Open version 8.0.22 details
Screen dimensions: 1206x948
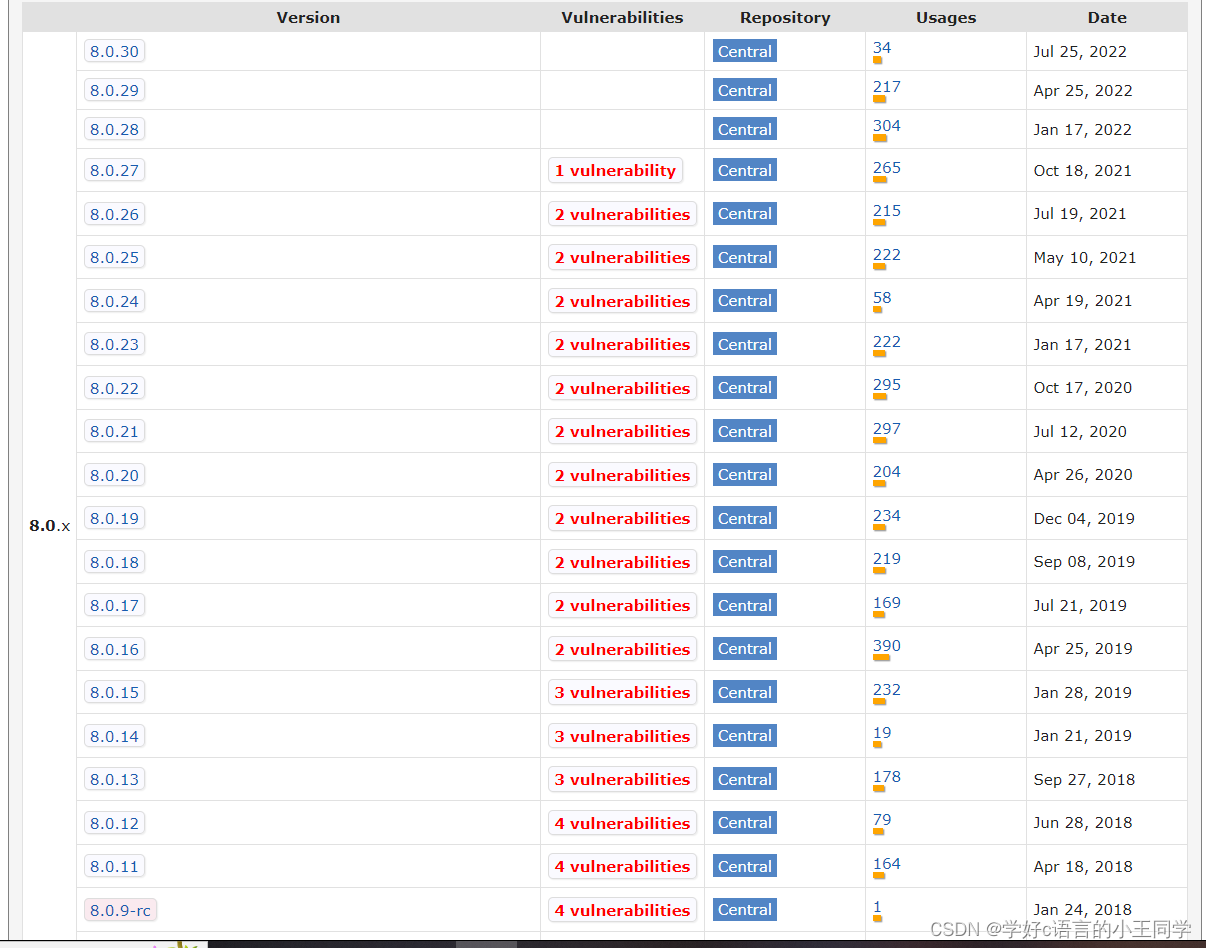114,388
